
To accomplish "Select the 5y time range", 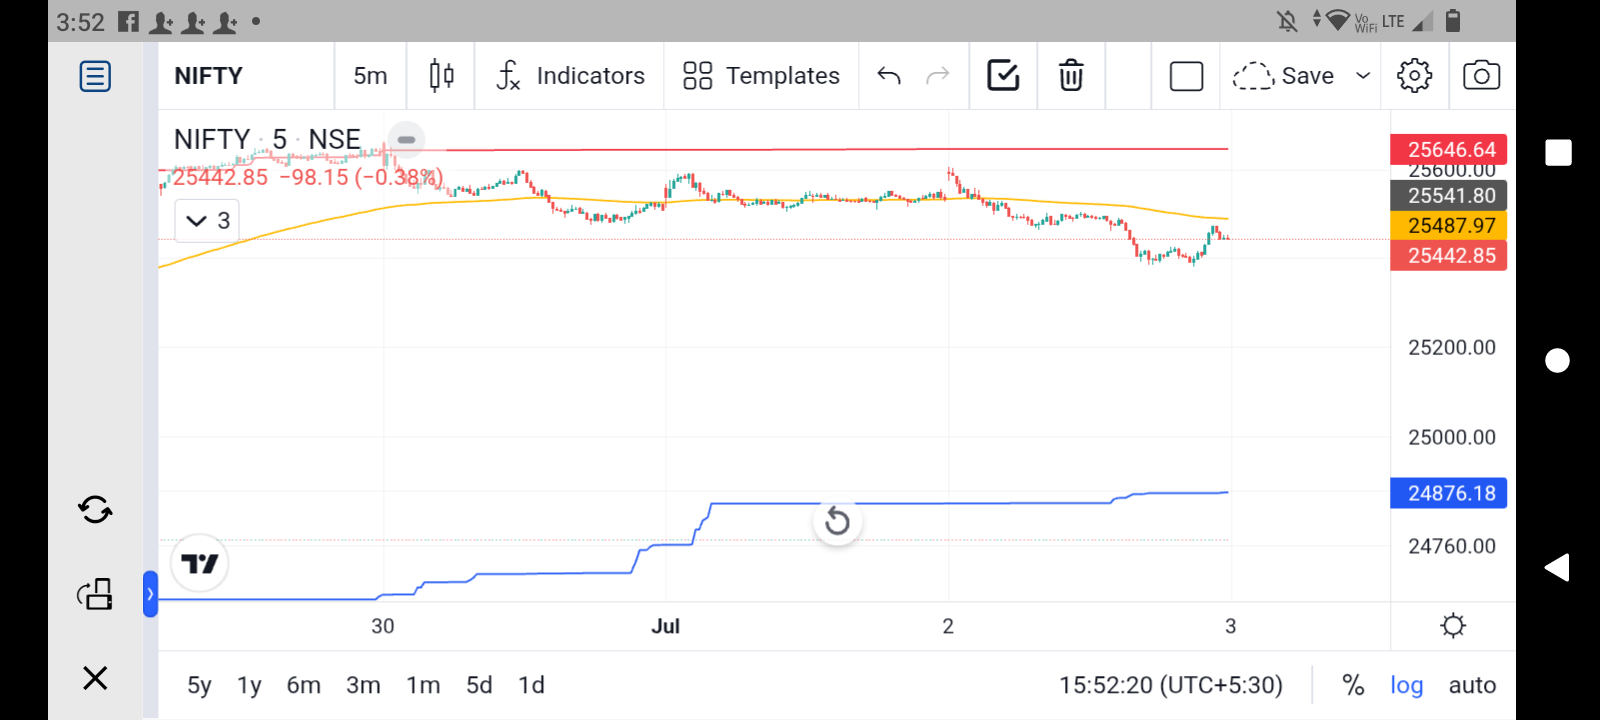I will tap(199, 685).
